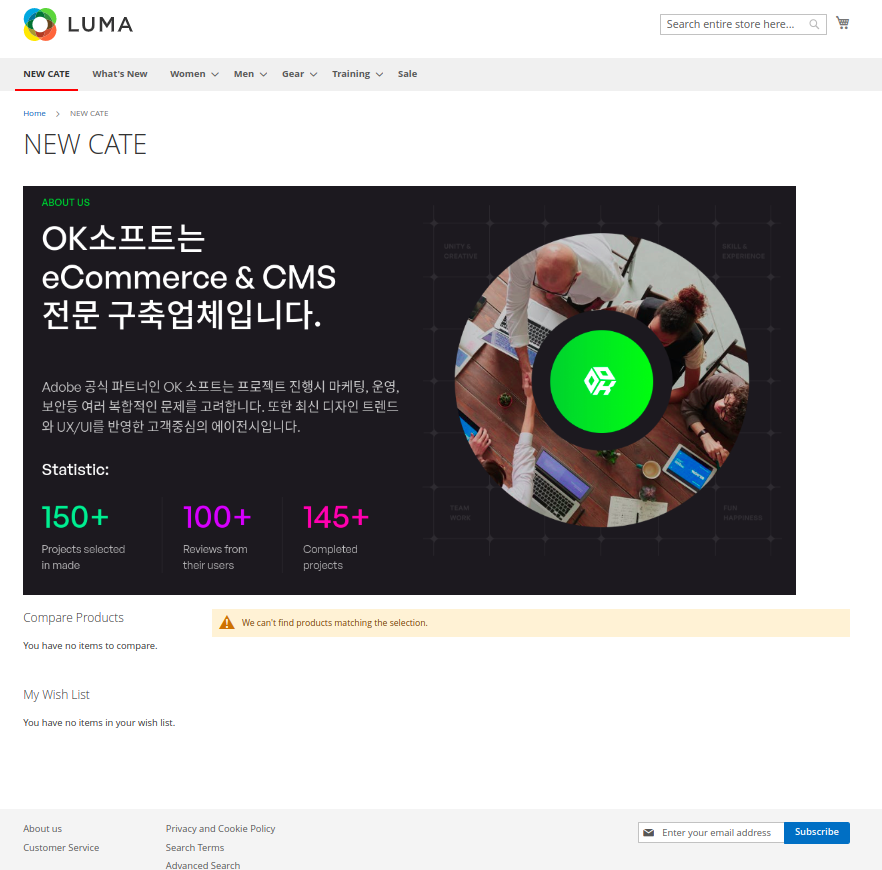The height and width of the screenshot is (870, 882).
Task: Open the shopping cart icon
Action: point(842,23)
